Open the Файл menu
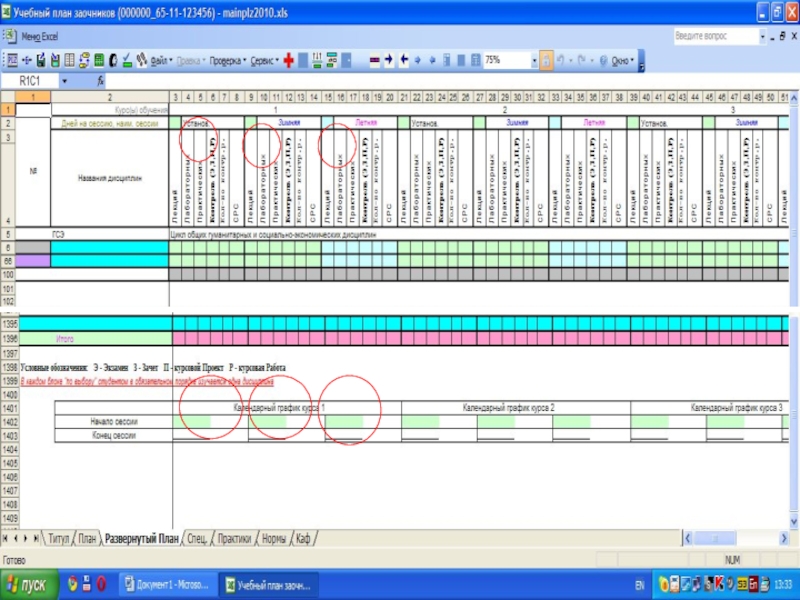800x600 pixels. click(x=160, y=60)
